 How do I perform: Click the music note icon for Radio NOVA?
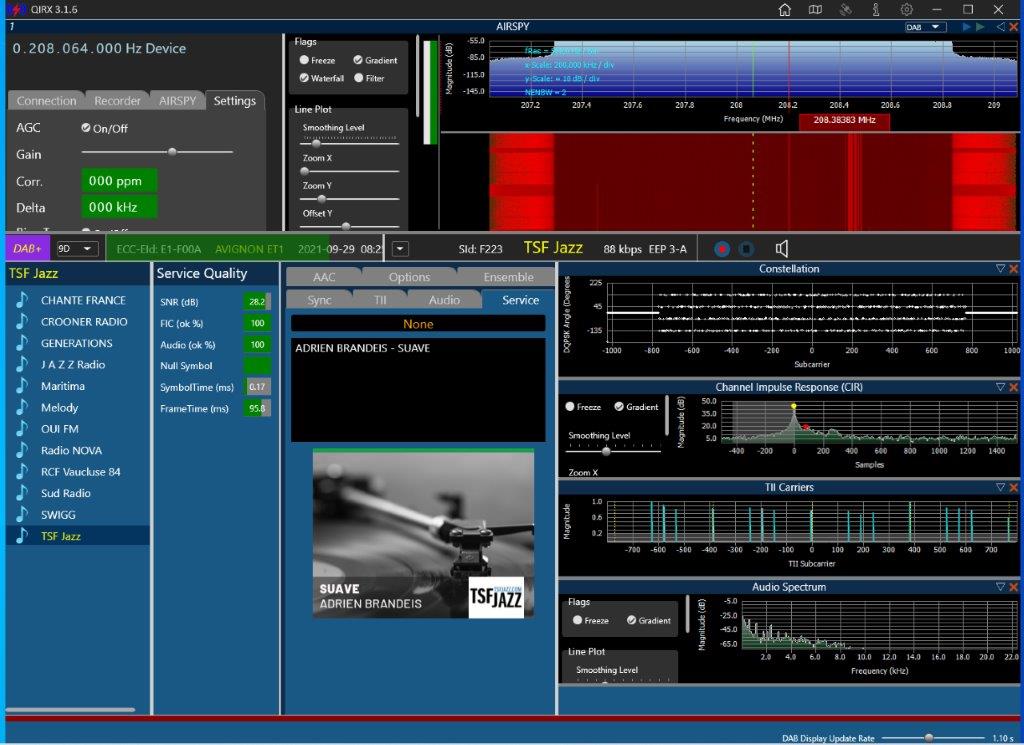point(22,450)
